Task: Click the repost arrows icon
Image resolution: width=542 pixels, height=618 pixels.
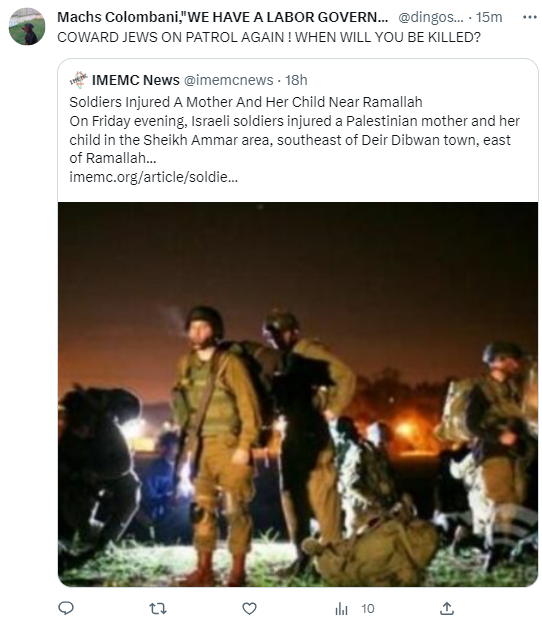Action: coord(158,608)
